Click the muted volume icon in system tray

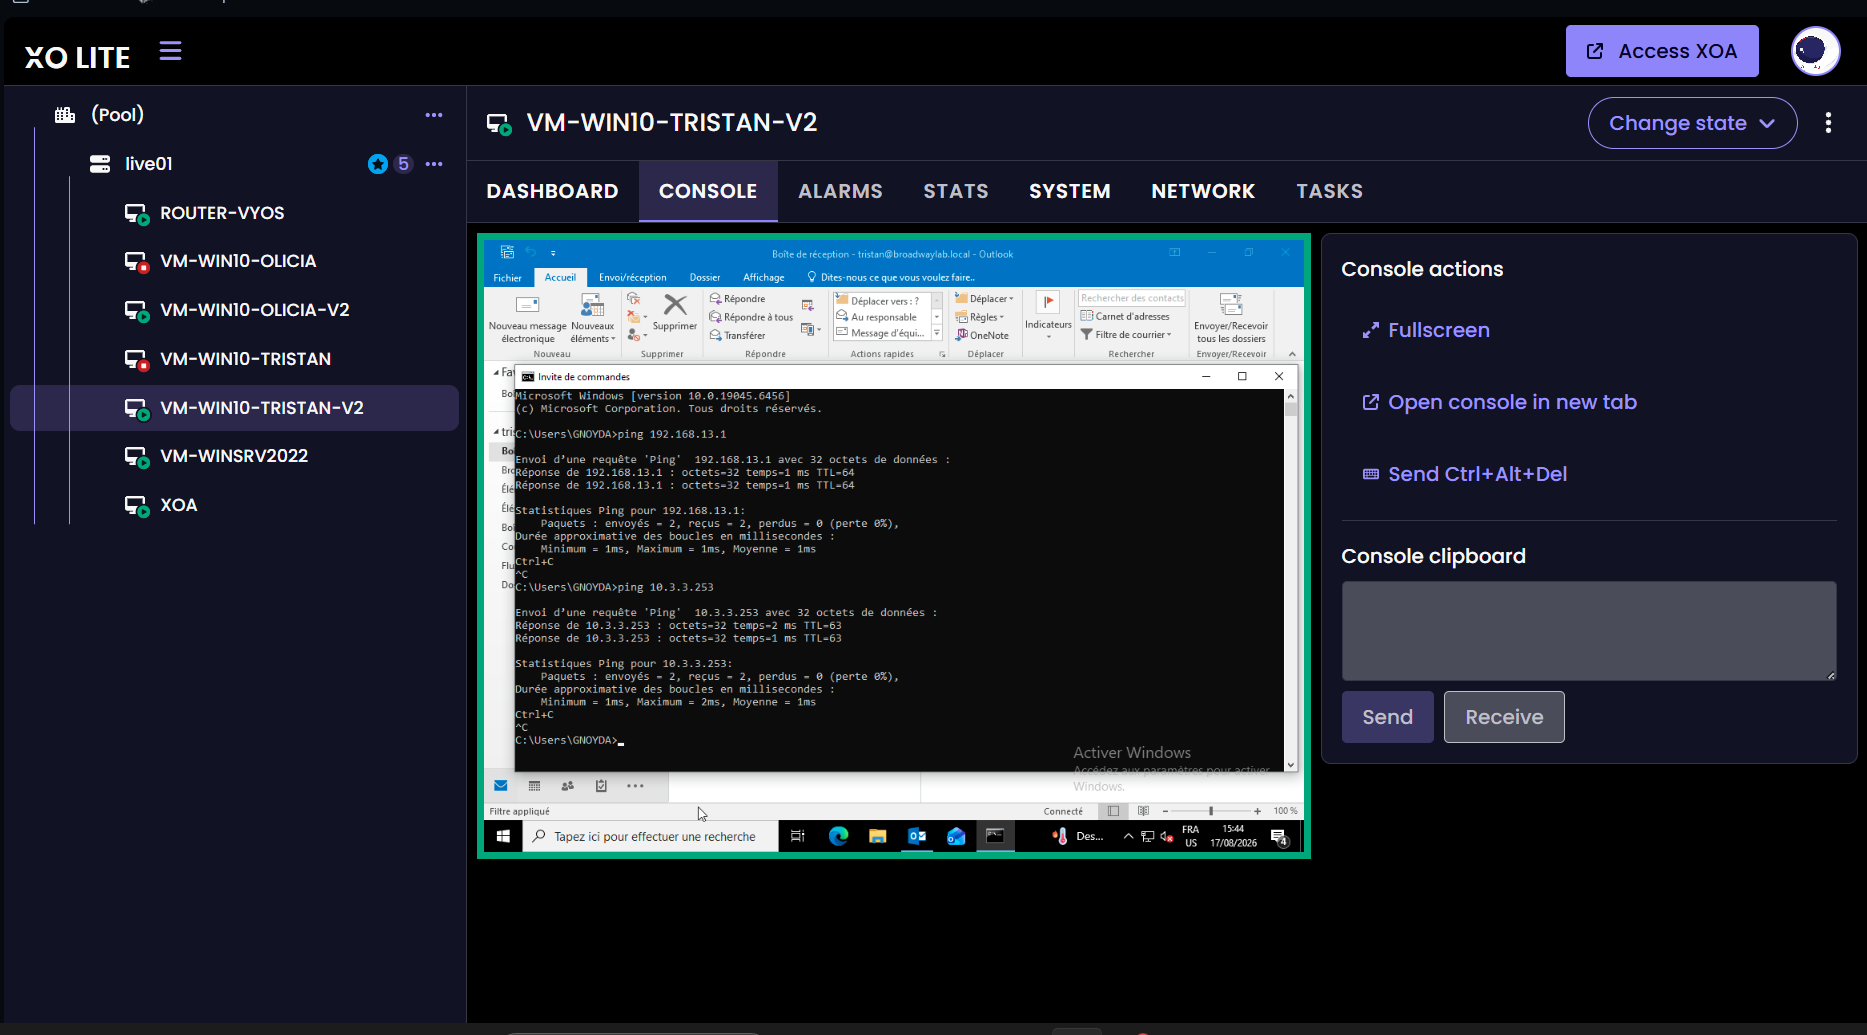(x=1166, y=837)
